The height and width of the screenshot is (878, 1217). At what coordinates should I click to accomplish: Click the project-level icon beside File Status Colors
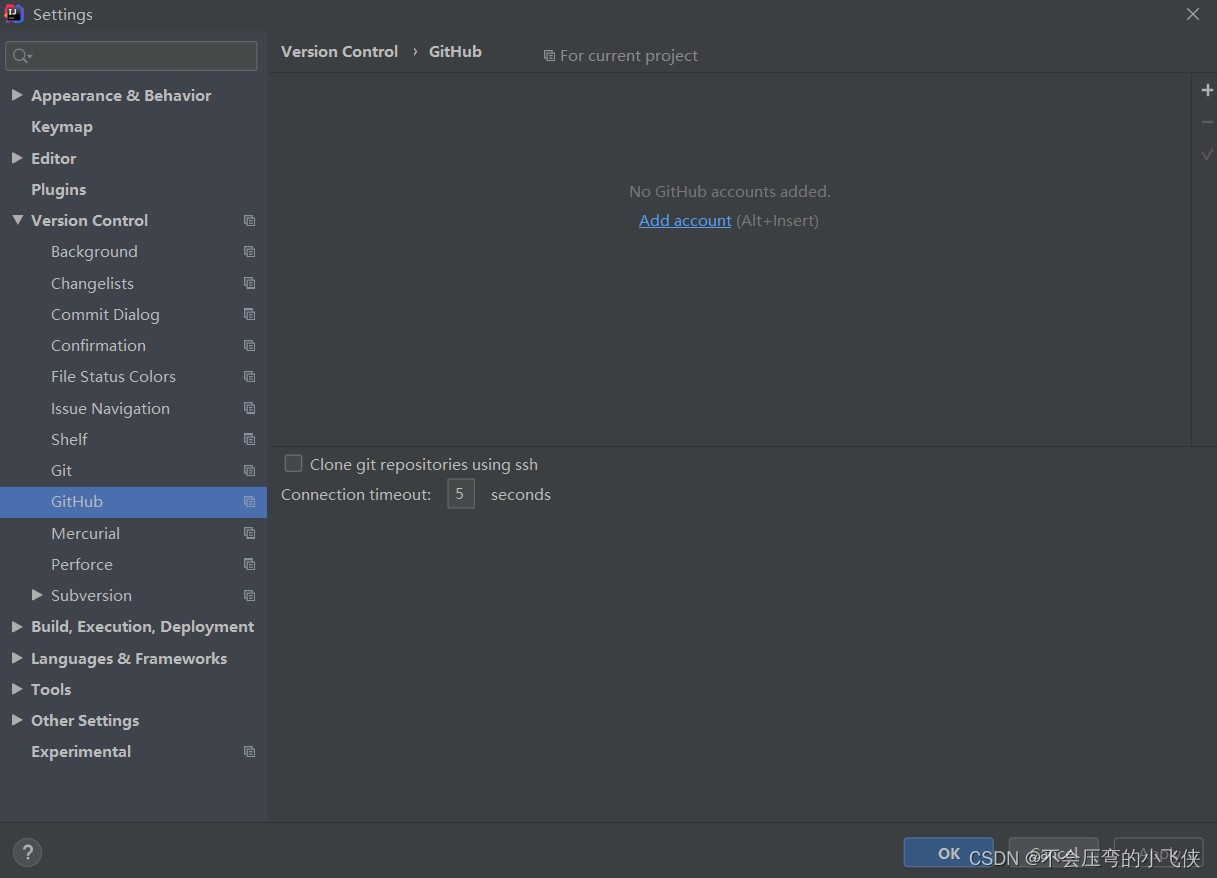tap(249, 377)
